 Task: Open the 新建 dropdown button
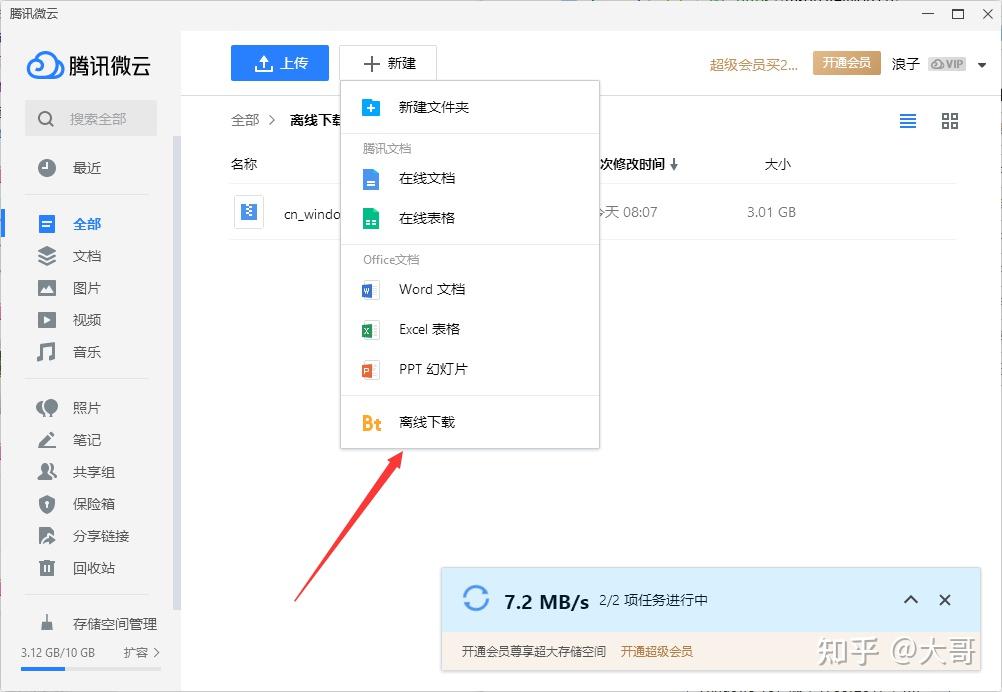pos(388,63)
